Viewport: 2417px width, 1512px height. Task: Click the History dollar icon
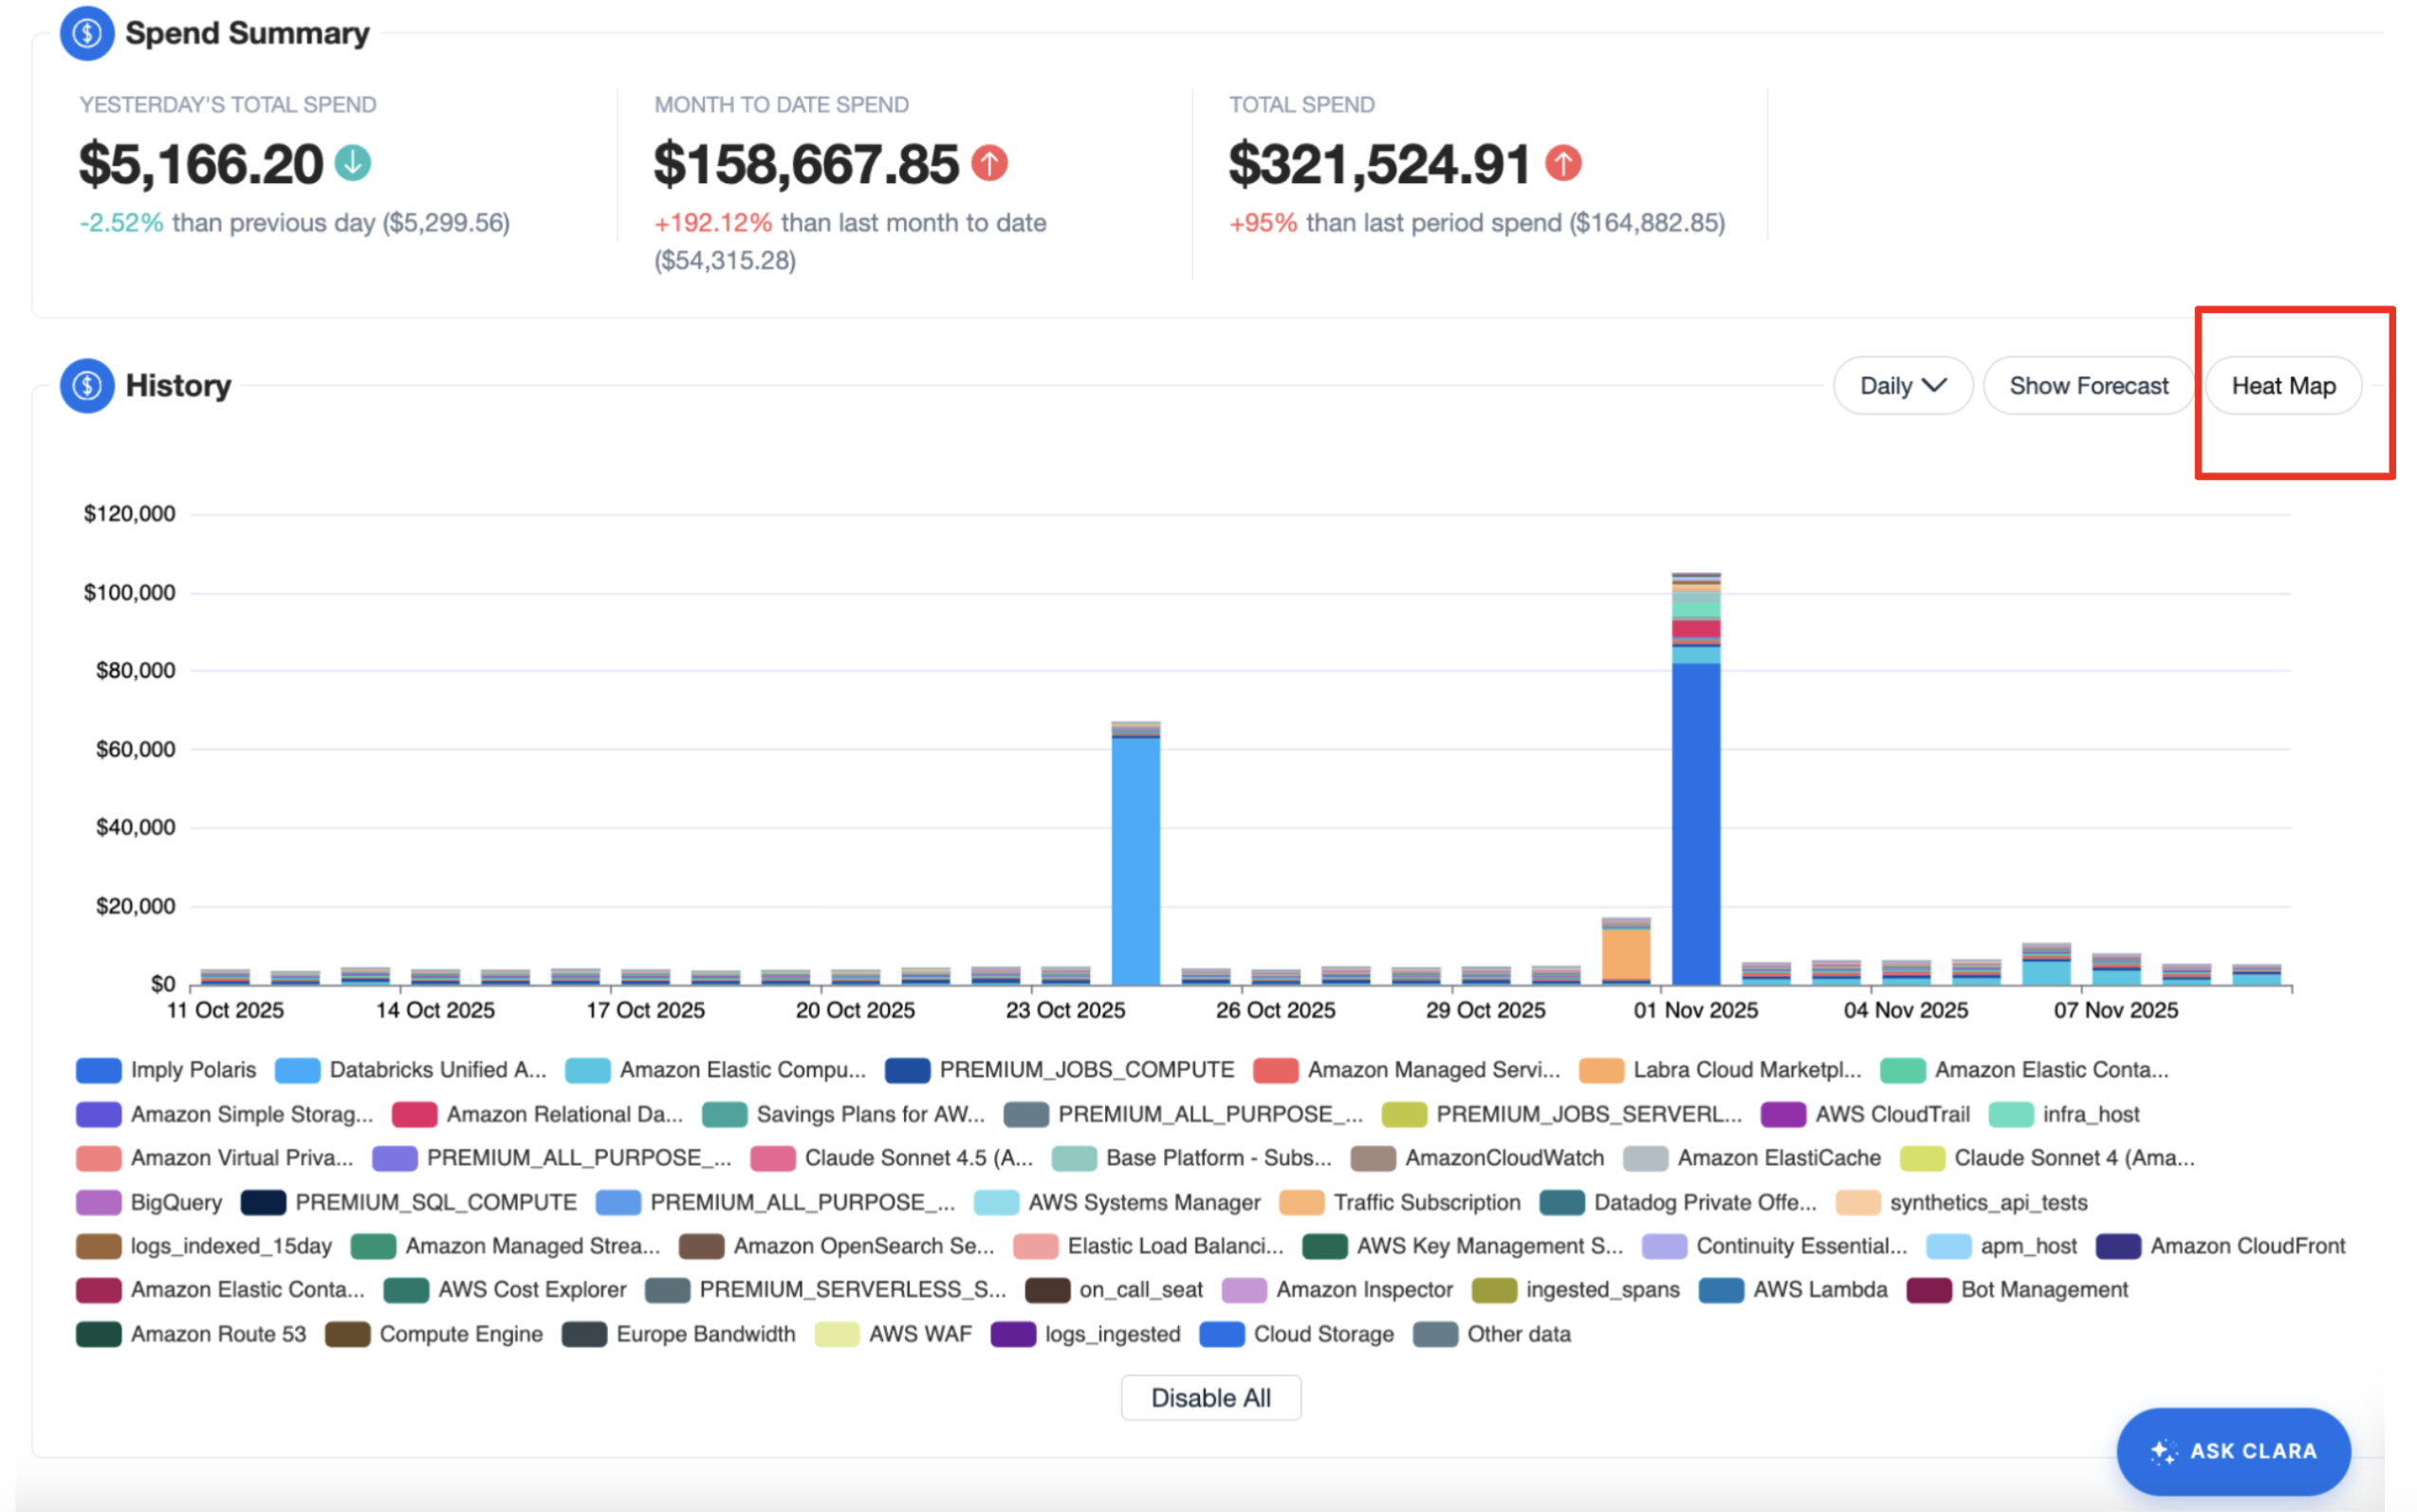click(x=86, y=386)
